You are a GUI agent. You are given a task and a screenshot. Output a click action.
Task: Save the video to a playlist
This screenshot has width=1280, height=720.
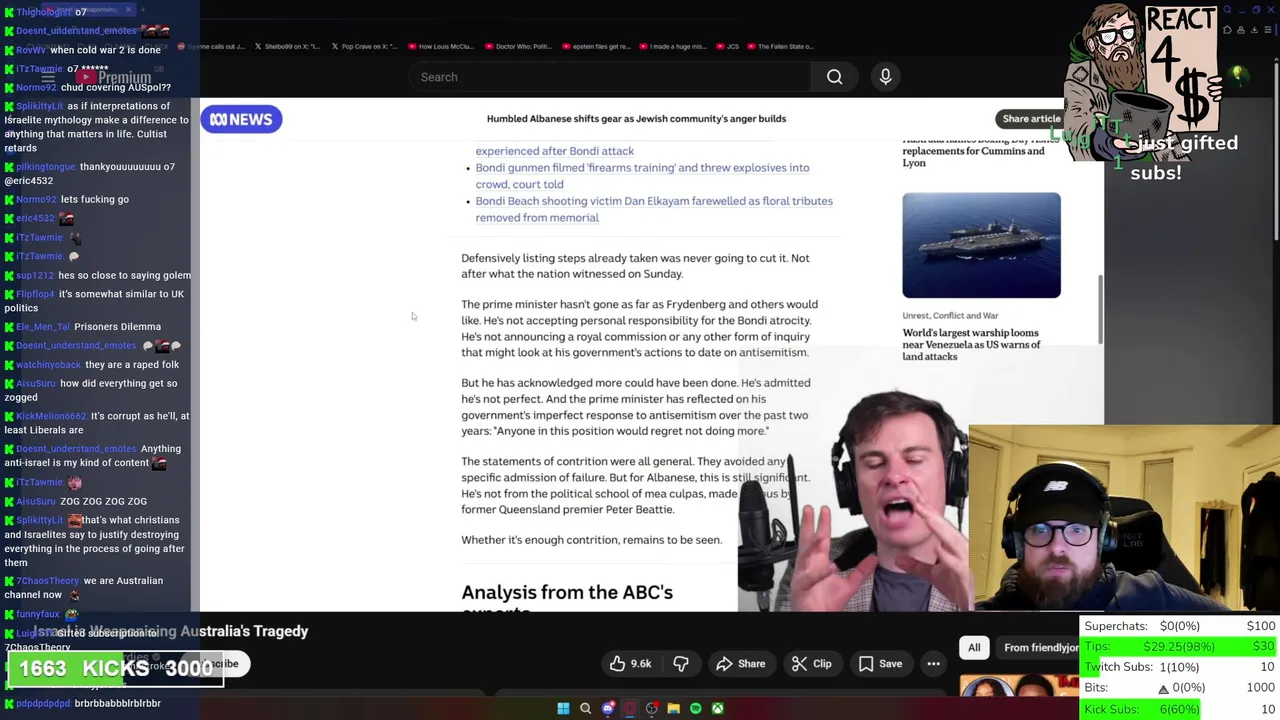(881, 664)
